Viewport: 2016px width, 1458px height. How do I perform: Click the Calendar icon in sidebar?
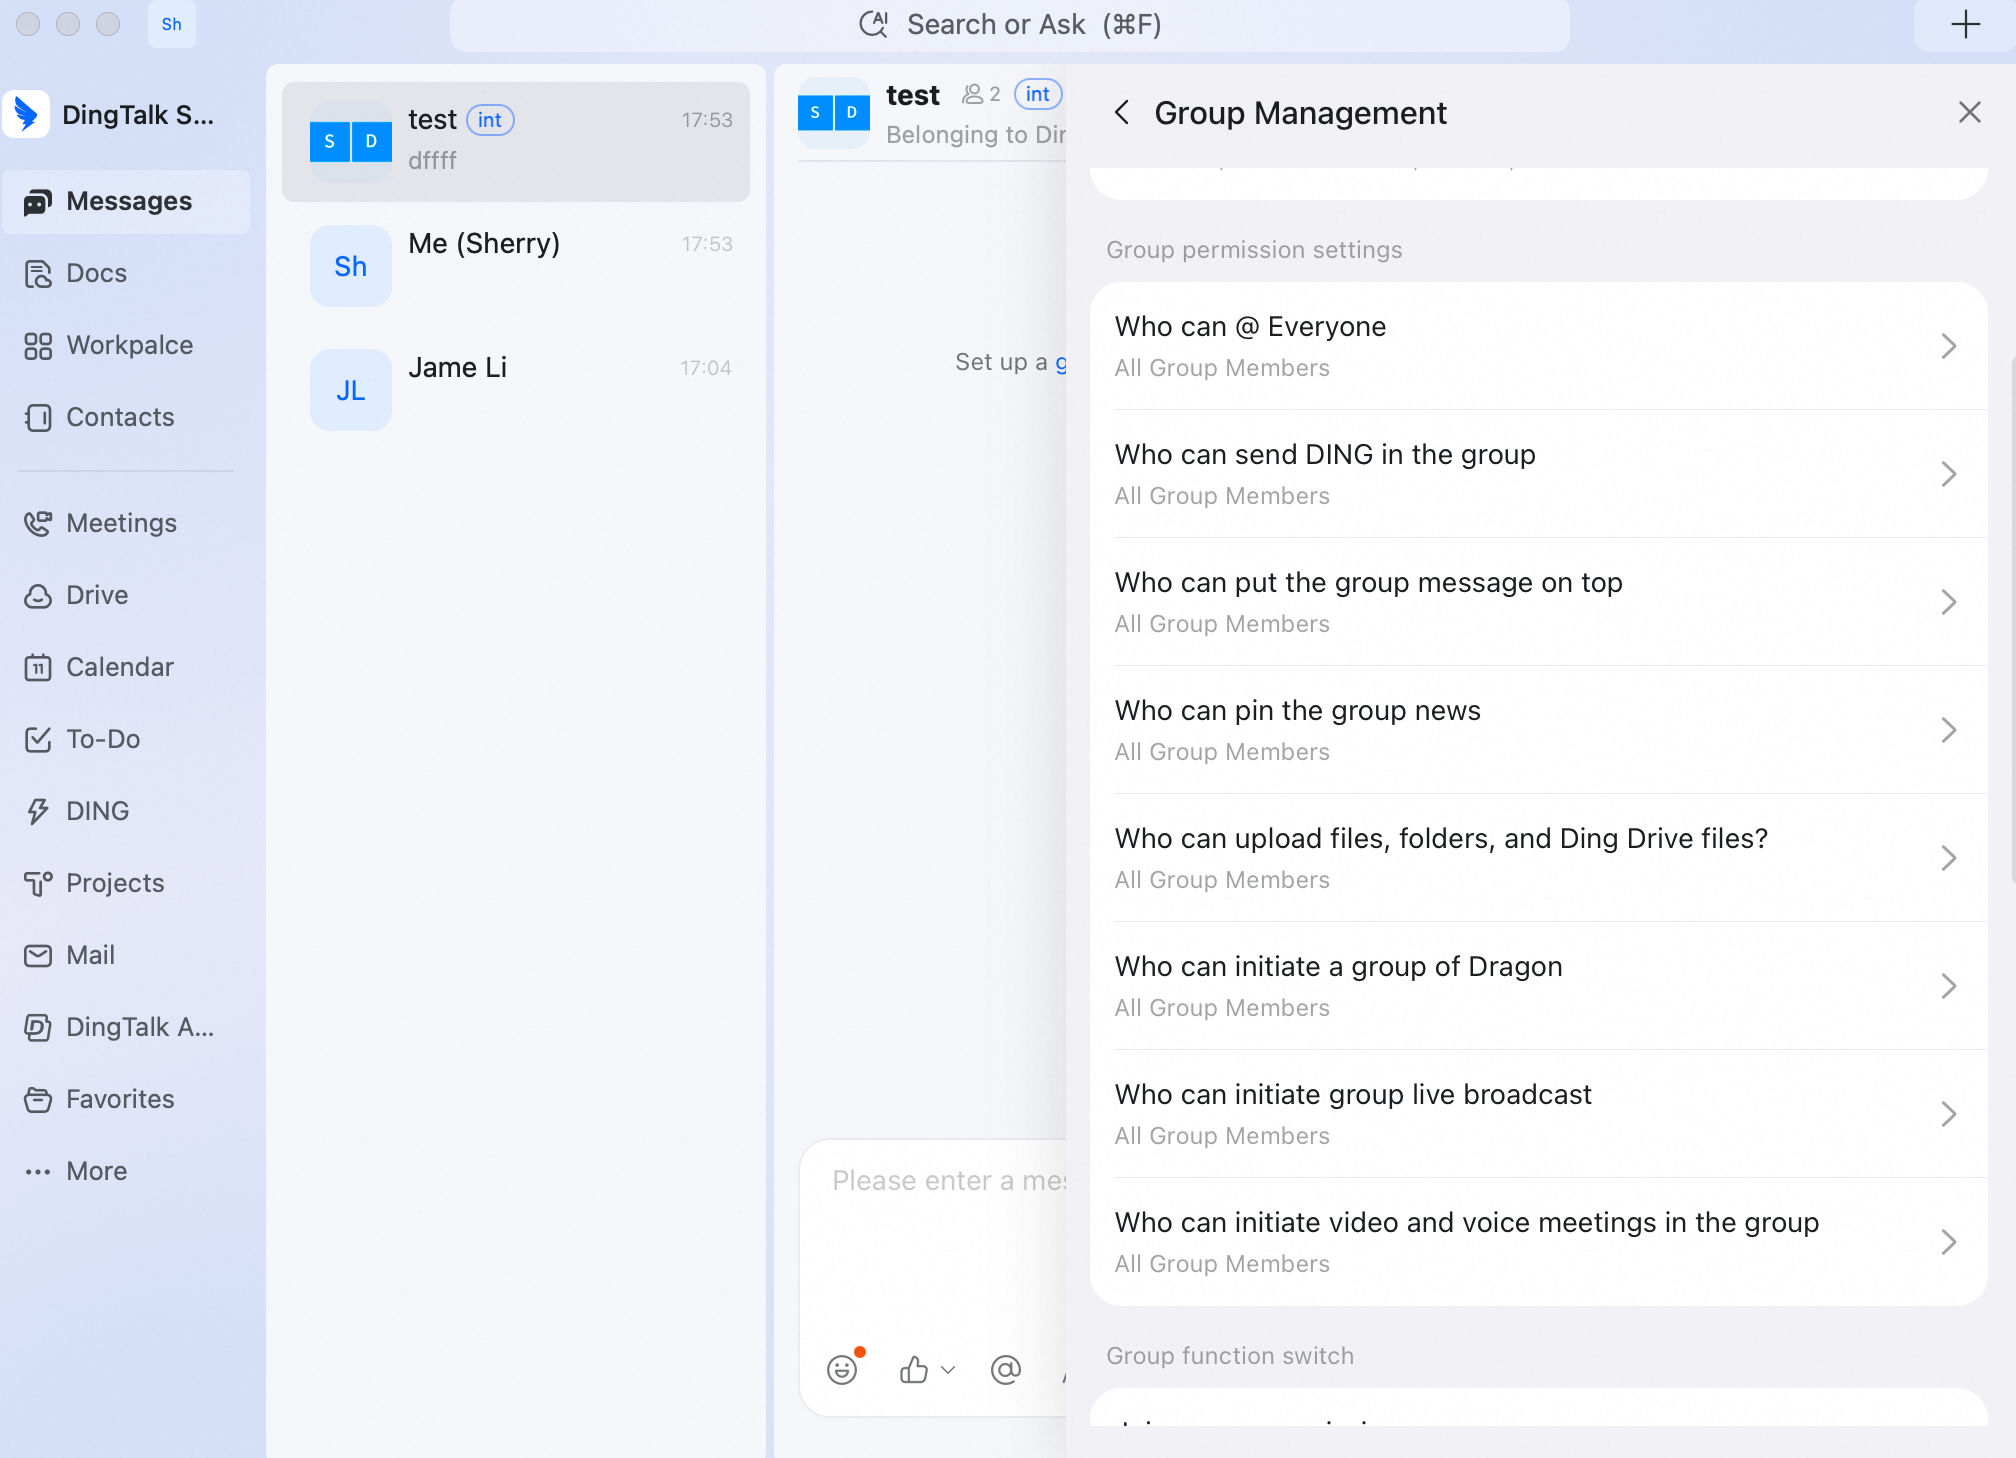[x=38, y=667]
